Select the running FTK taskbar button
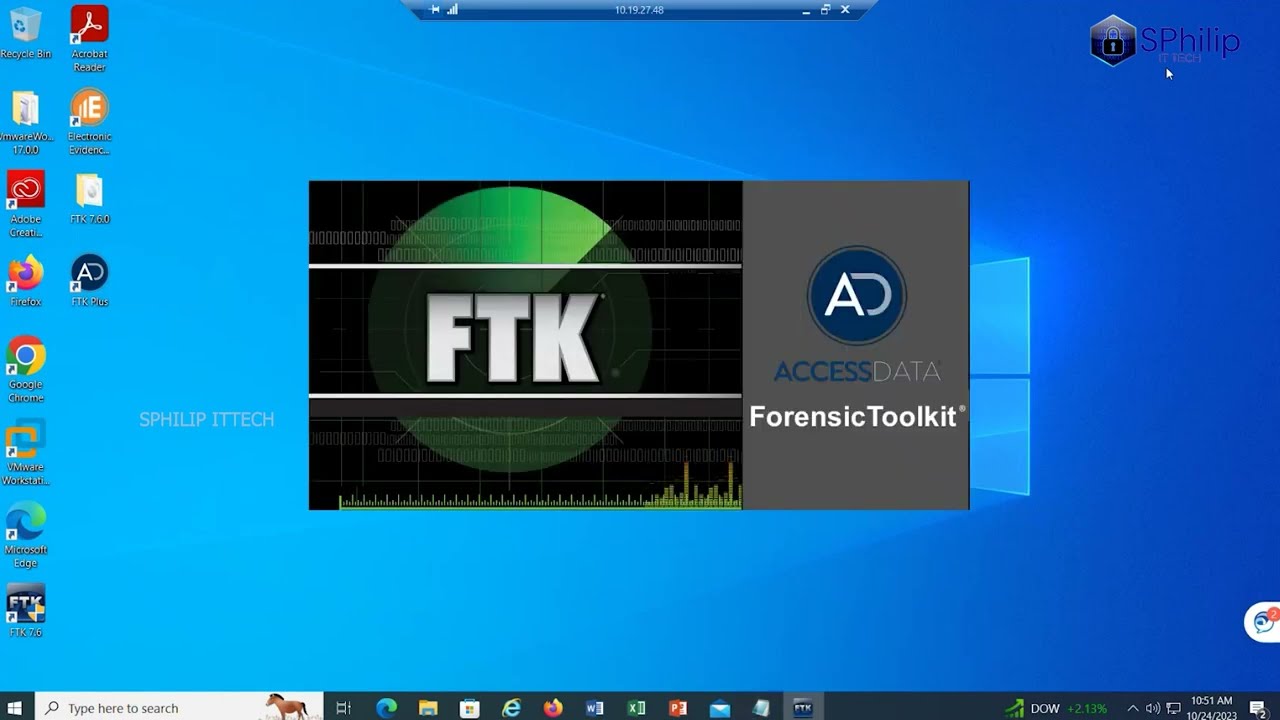 pyautogui.click(x=803, y=708)
